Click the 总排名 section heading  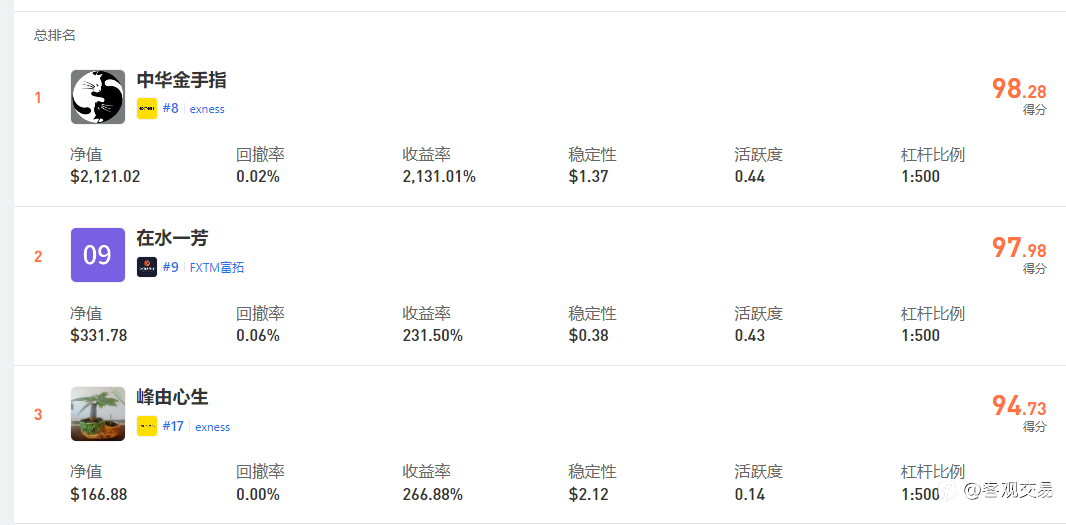55,35
